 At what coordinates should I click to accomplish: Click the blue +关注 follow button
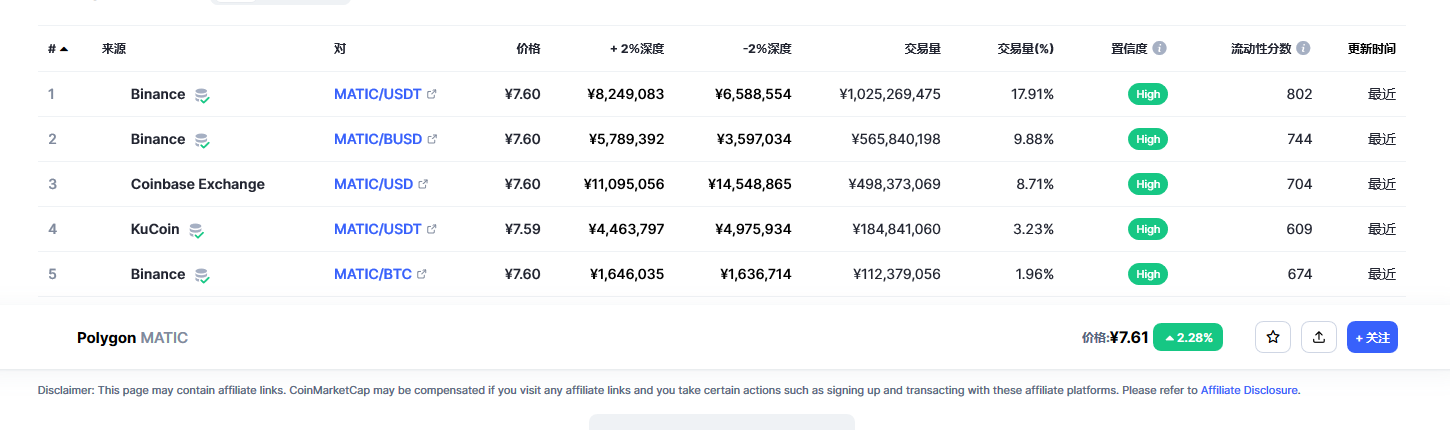(x=1372, y=337)
